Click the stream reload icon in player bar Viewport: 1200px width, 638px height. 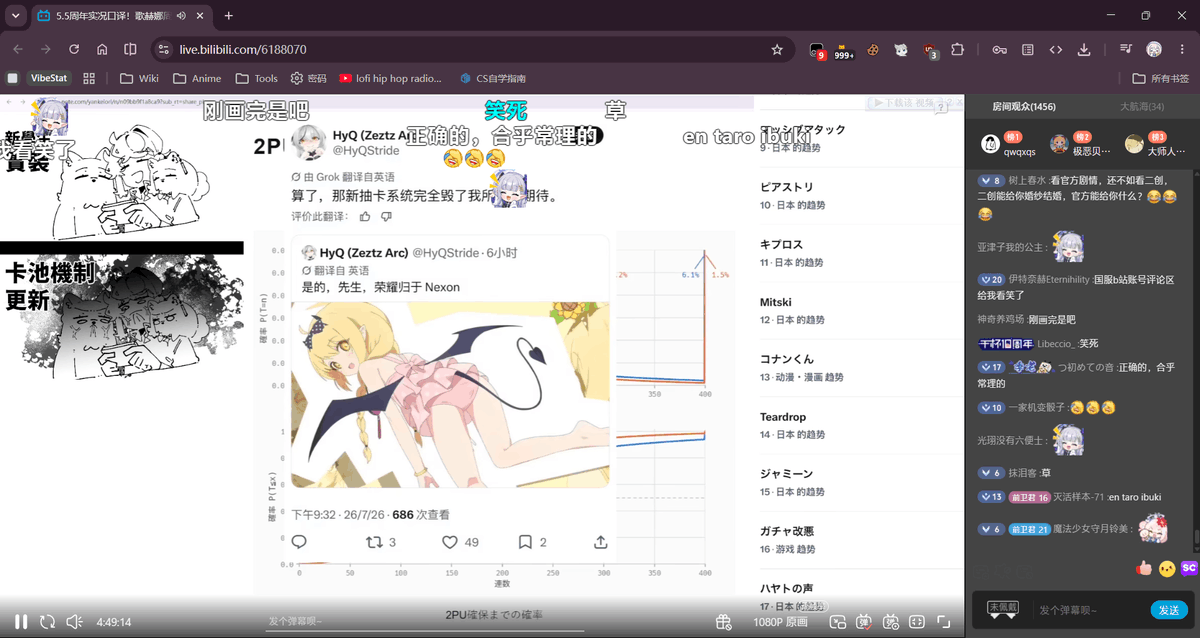click(47, 621)
